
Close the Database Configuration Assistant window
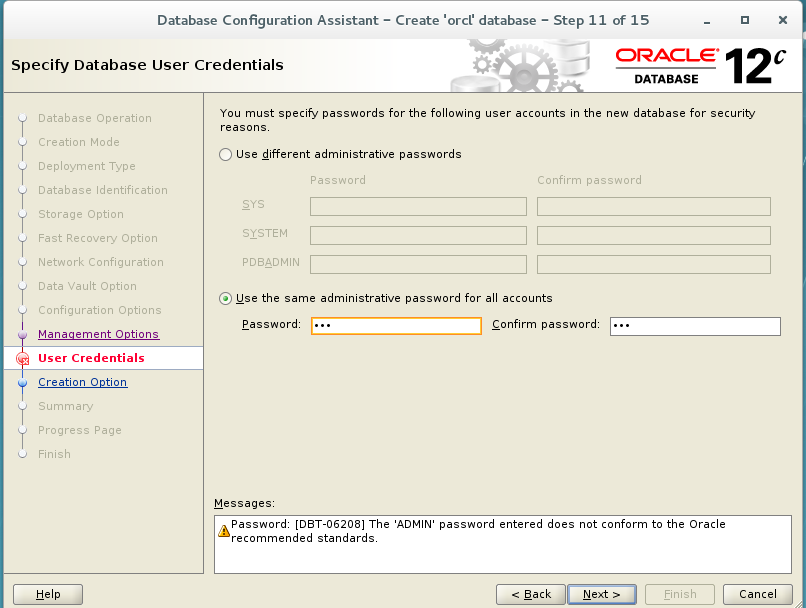click(783, 20)
